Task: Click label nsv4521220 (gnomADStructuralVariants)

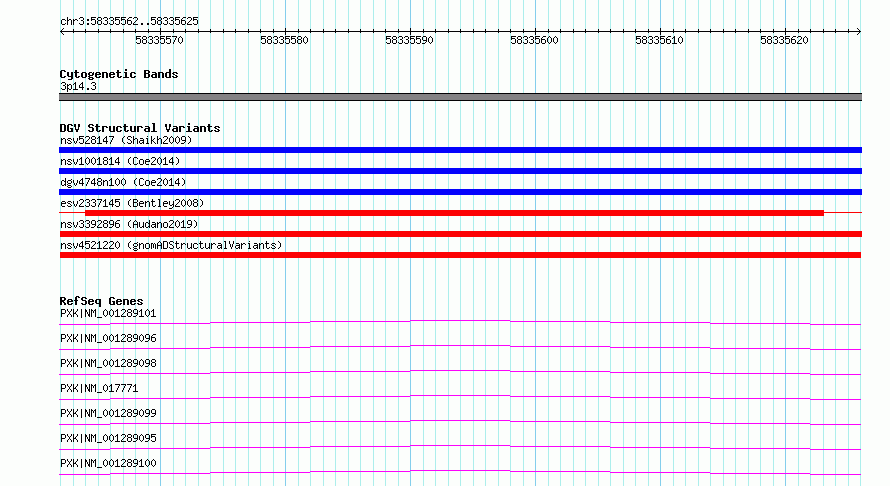Action: point(171,245)
